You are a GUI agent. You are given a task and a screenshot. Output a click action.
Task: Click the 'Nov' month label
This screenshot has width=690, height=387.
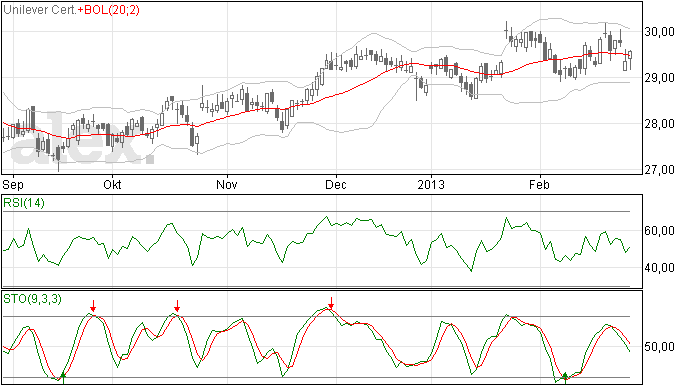(227, 184)
